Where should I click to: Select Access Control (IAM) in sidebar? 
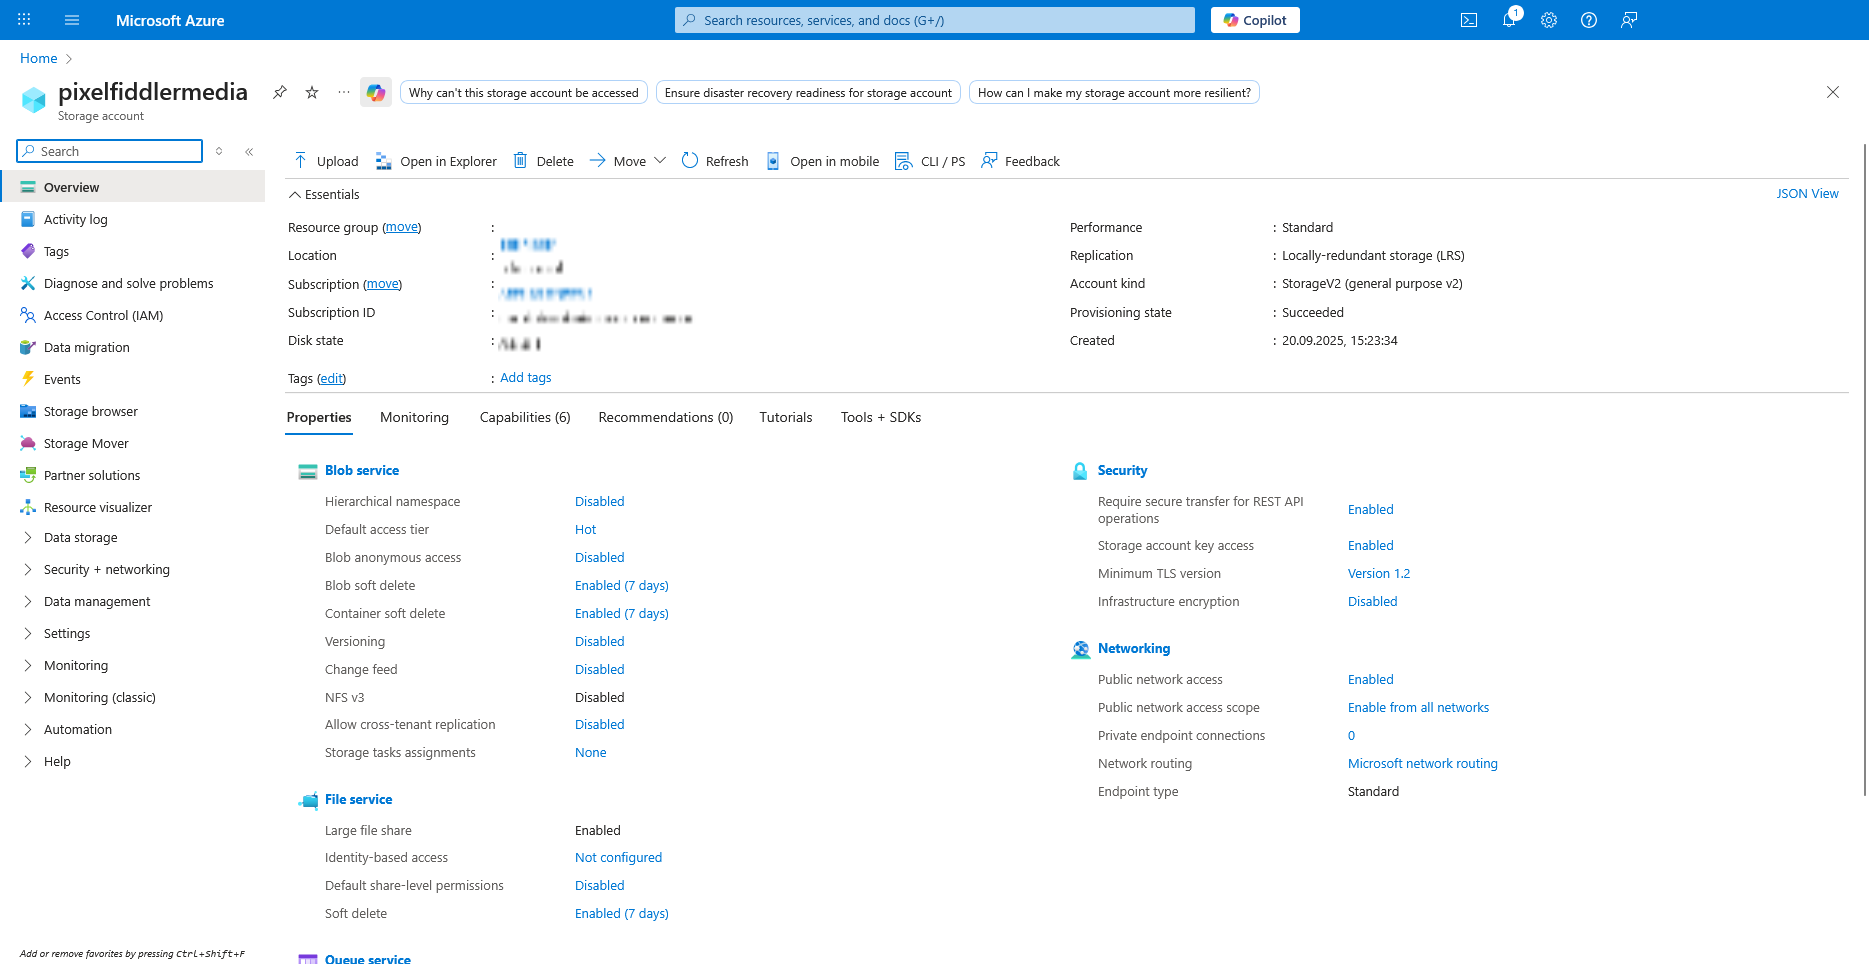pyautogui.click(x=103, y=316)
